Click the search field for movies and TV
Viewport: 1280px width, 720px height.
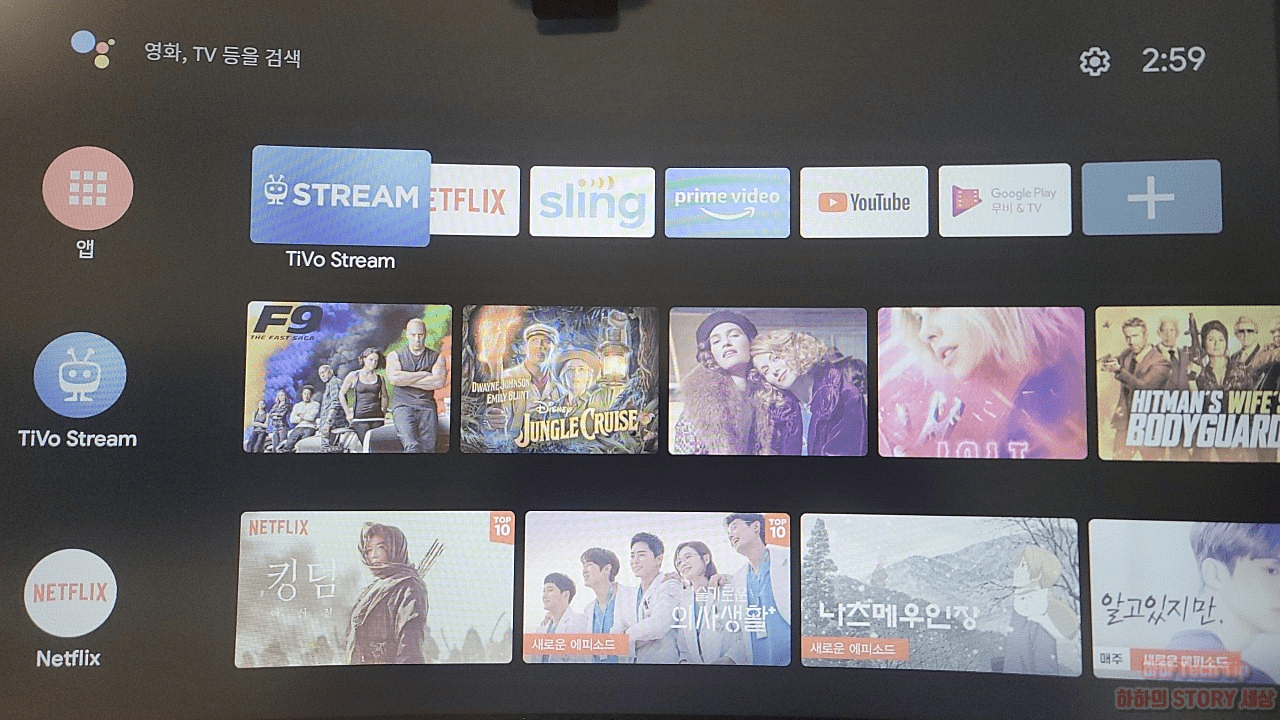pyautogui.click(x=223, y=55)
